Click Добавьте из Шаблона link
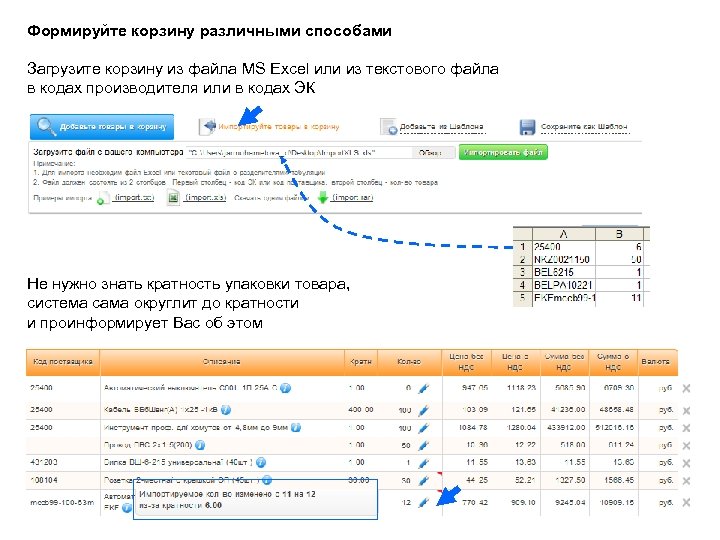This screenshot has height=540, width=720. (441, 126)
